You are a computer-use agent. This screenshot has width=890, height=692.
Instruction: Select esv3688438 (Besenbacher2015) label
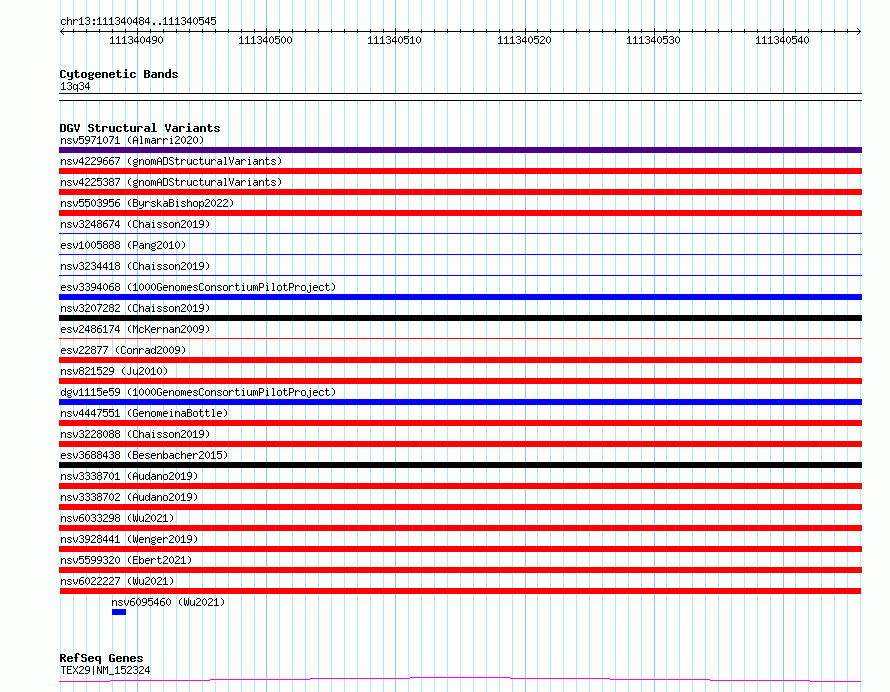(144, 455)
